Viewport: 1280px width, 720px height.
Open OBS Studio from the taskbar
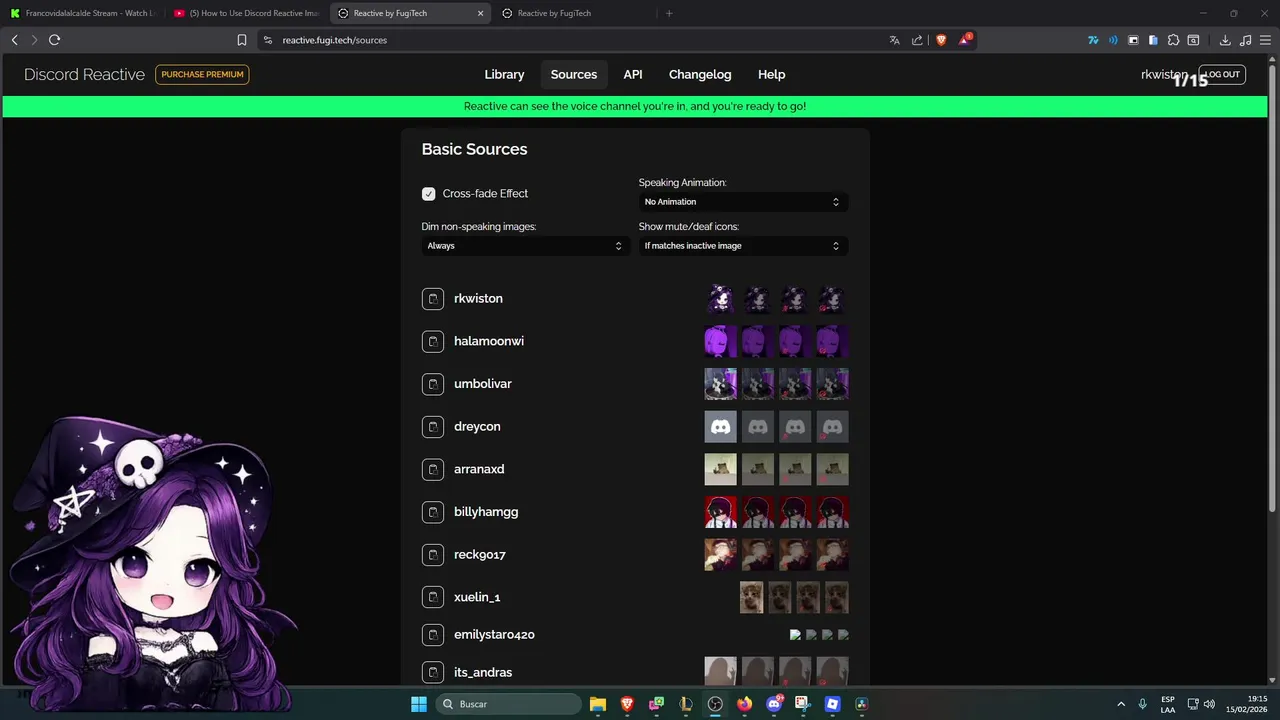pyautogui.click(x=715, y=704)
